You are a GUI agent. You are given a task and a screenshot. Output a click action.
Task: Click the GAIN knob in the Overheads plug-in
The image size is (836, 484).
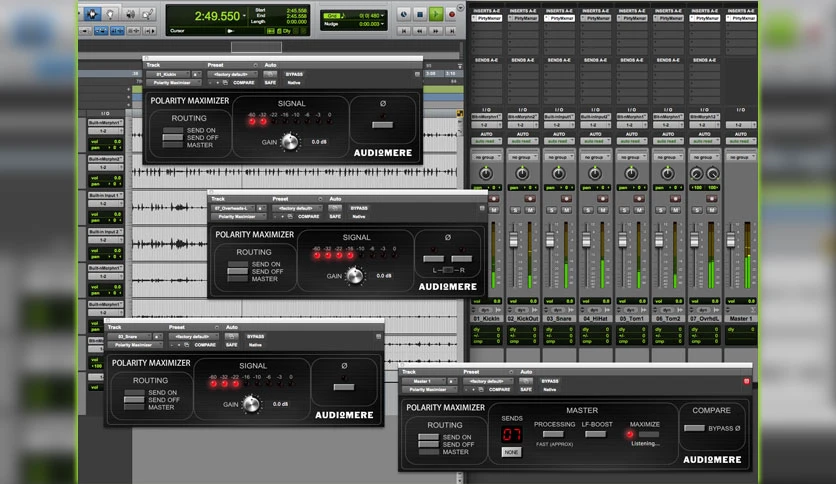(355, 276)
